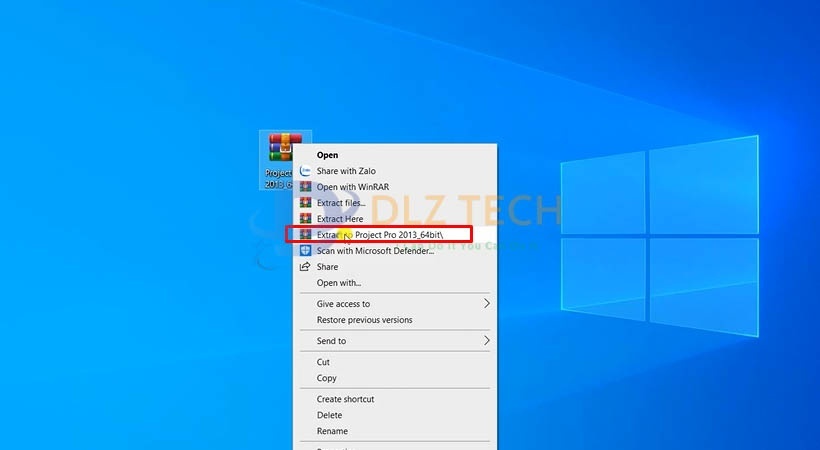Click the WinRAR icon next to Extract files
The height and width of the screenshot is (450, 820).
click(x=305, y=203)
